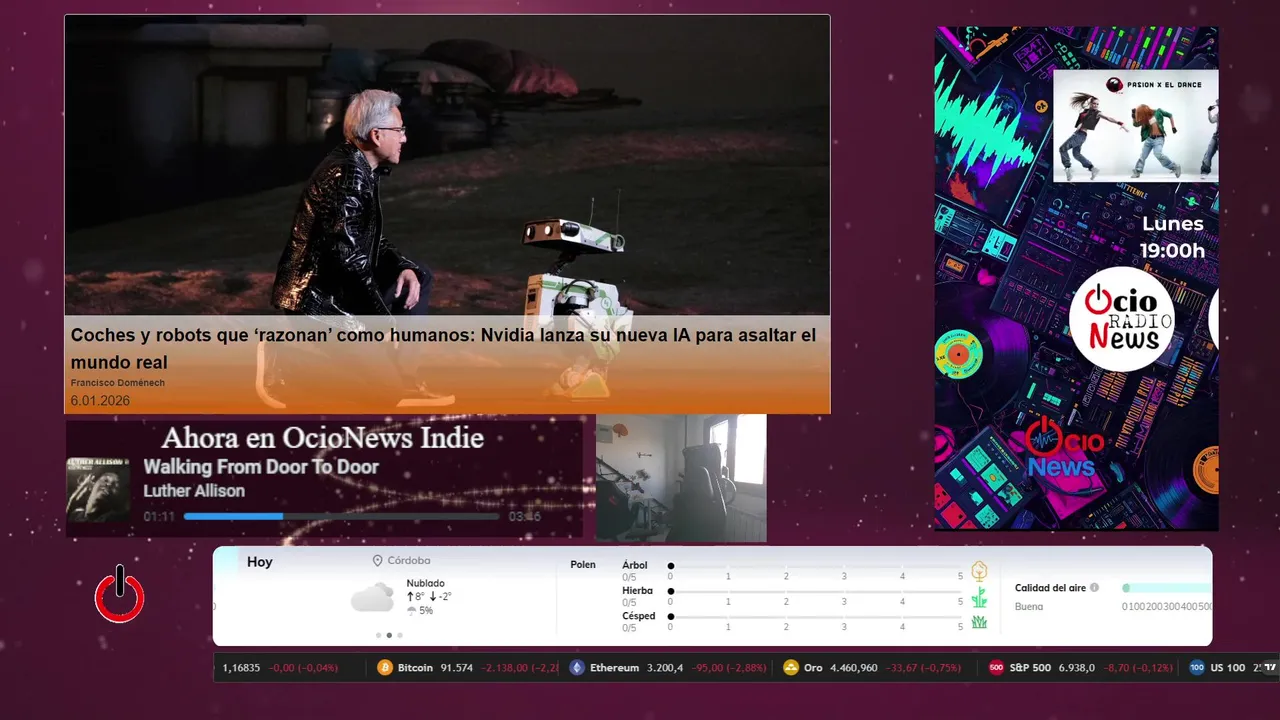Click the TradingView logo in the ticker
This screenshot has height=720, width=1280.
tap(1271, 668)
